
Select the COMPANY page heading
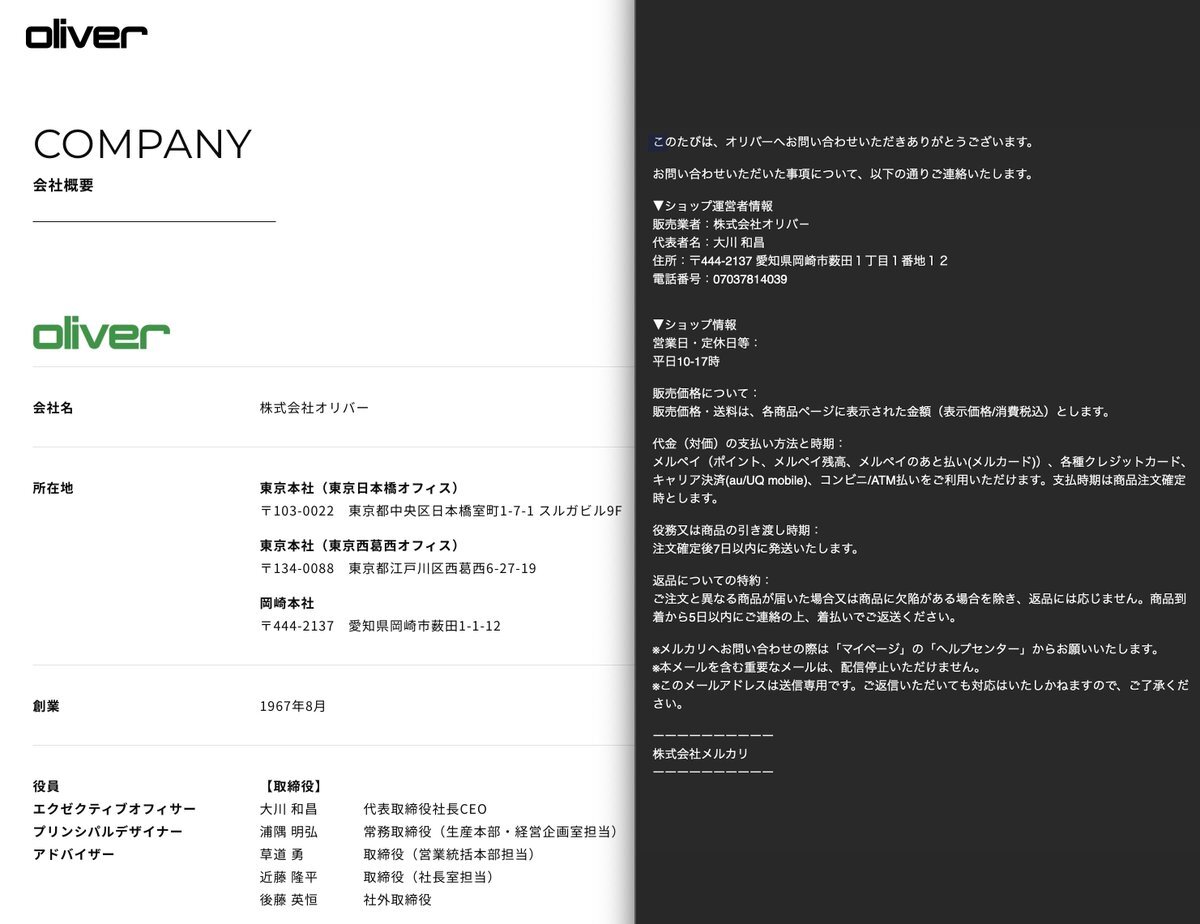pos(142,145)
